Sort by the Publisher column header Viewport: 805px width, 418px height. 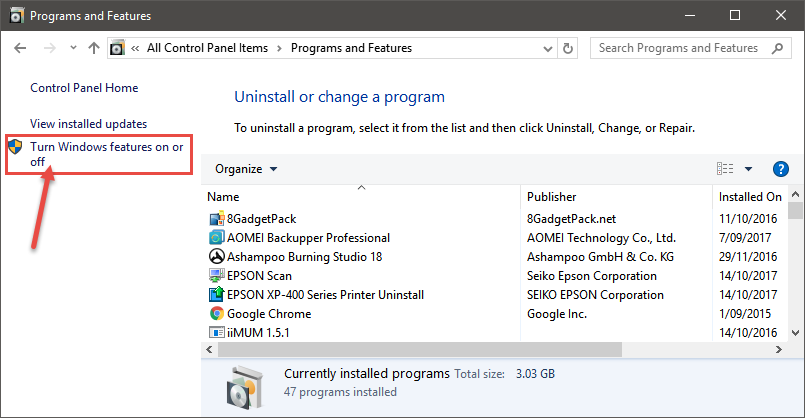coord(551,197)
